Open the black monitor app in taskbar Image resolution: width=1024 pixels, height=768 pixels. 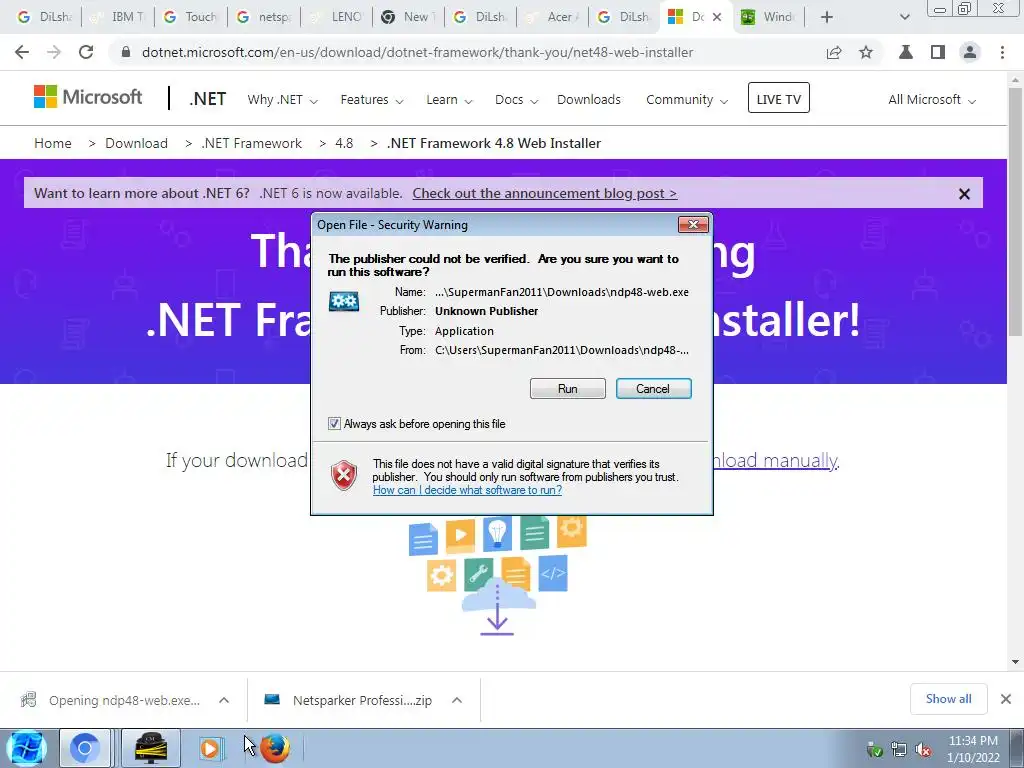click(150, 748)
